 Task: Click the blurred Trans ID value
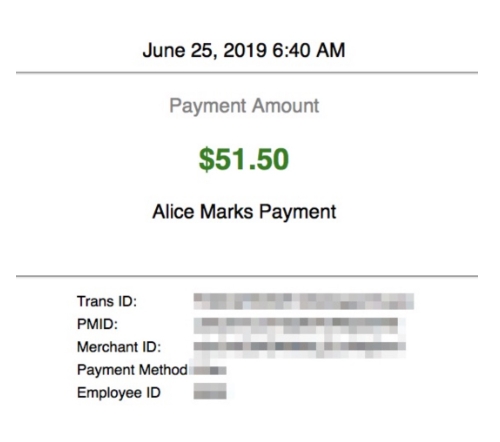[304, 301]
